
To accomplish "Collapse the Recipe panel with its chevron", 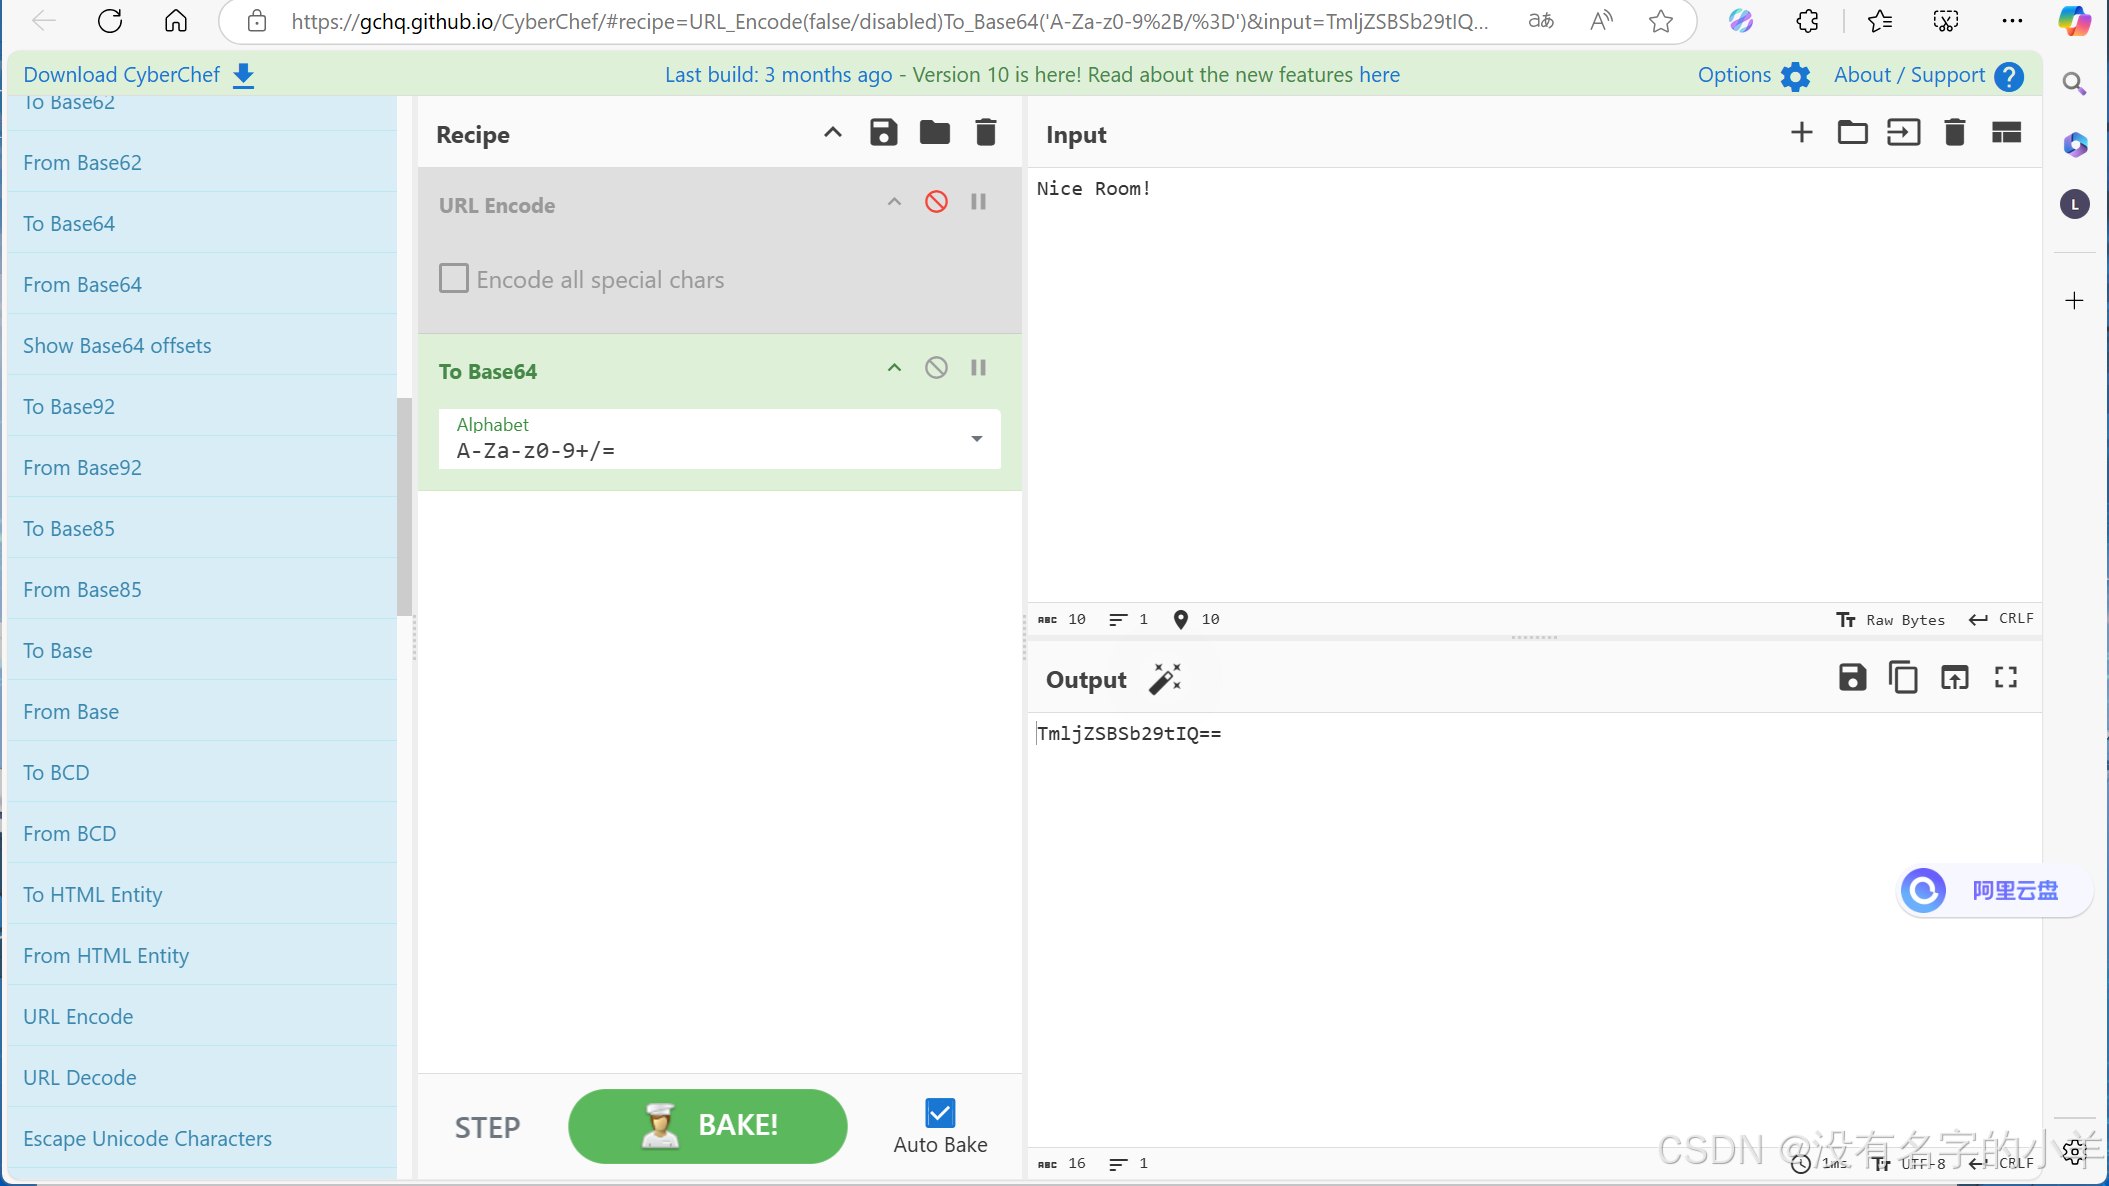I will coord(832,133).
